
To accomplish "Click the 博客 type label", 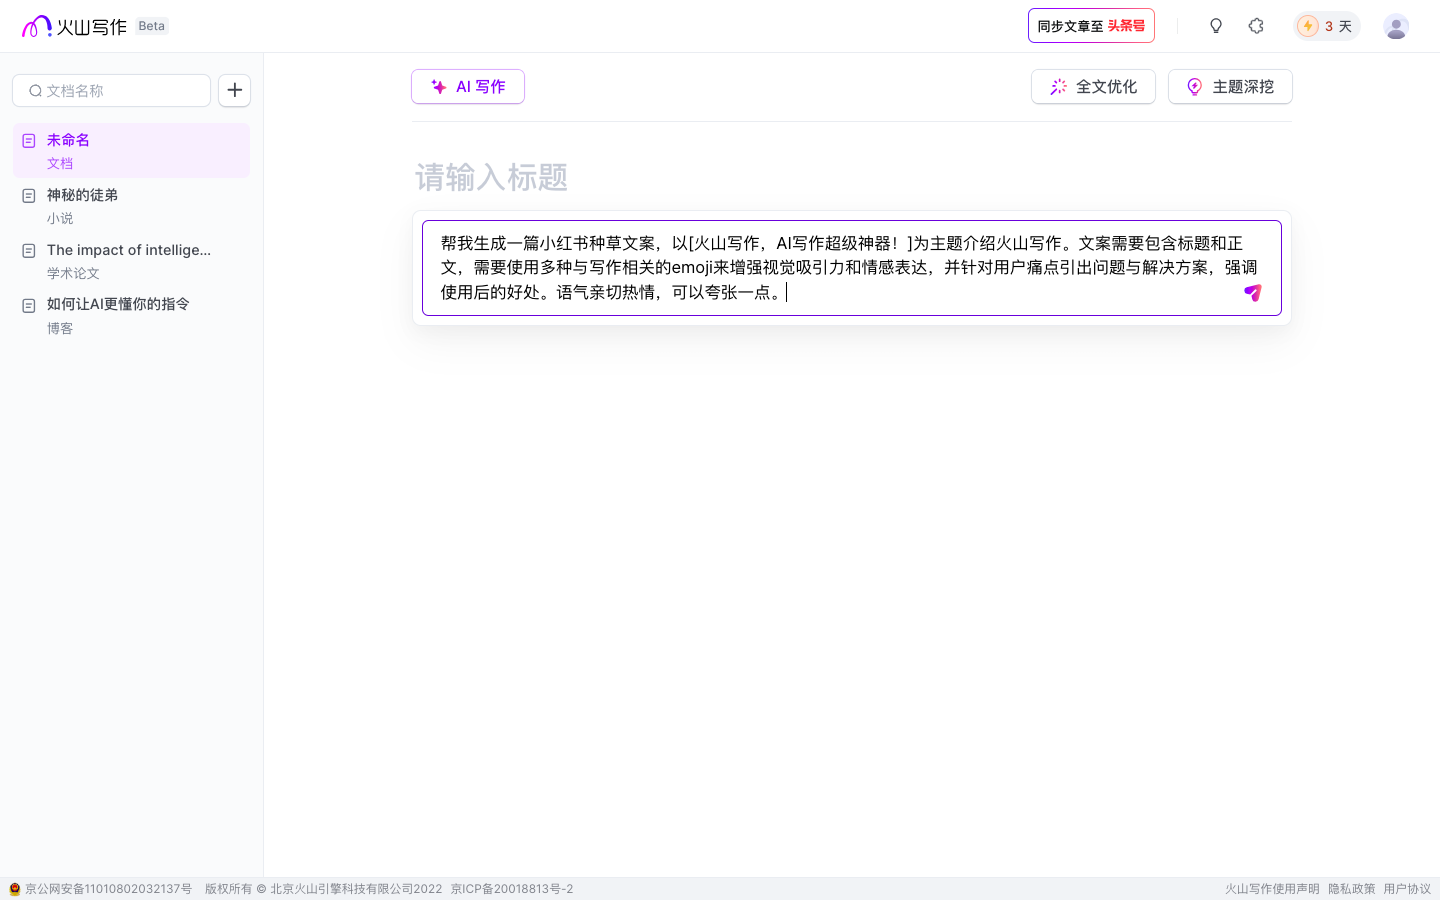I will pos(60,329).
